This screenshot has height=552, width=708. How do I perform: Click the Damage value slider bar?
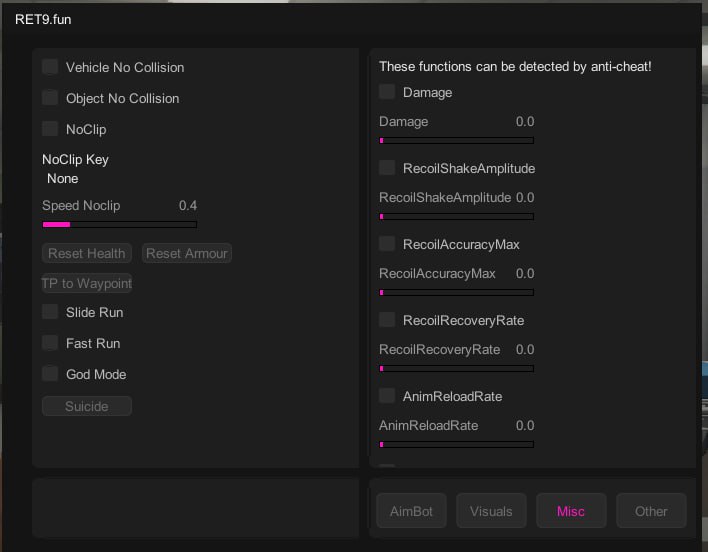tap(456, 141)
